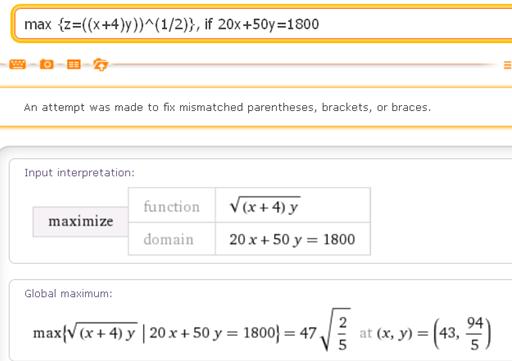Select the max{√(x+4)y | …} expression
Viewport: 512px width, 361px height.
pos(156,333)
